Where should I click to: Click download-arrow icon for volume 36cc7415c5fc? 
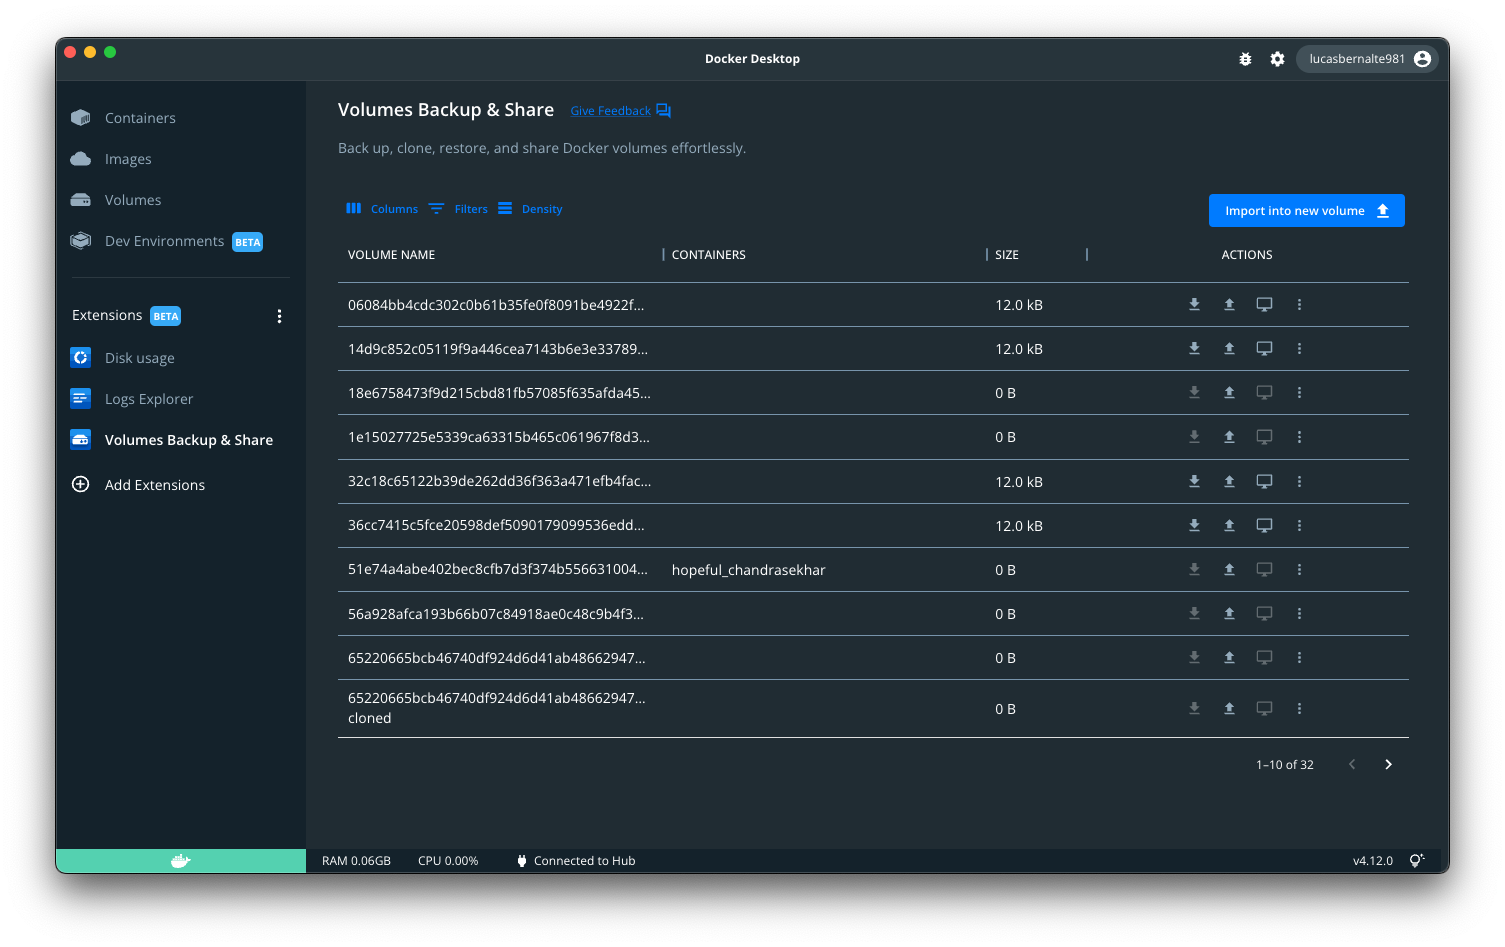pyautogui.click(x=1194, y=526)
